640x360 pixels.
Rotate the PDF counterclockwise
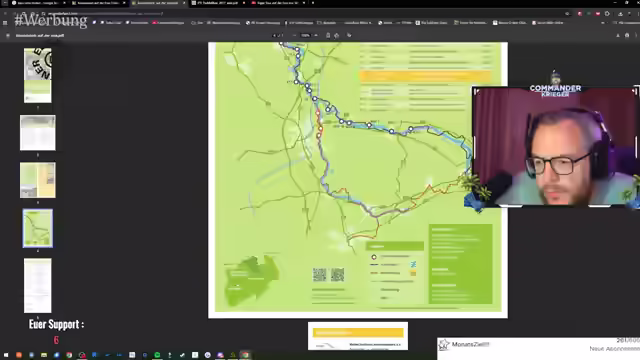[x=337, y=36]
